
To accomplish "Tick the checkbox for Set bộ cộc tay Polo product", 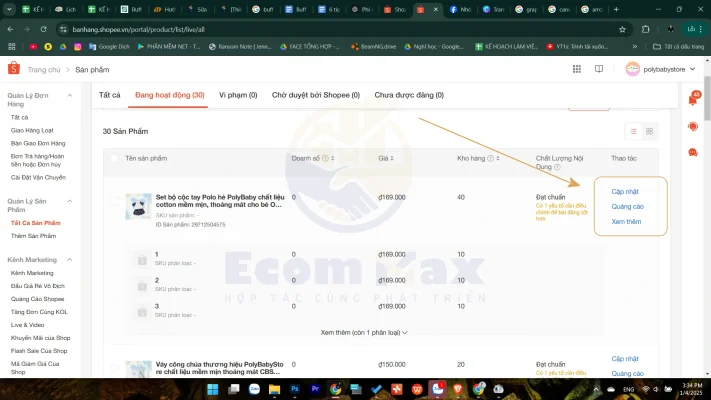I will click(x=114, y=200).
